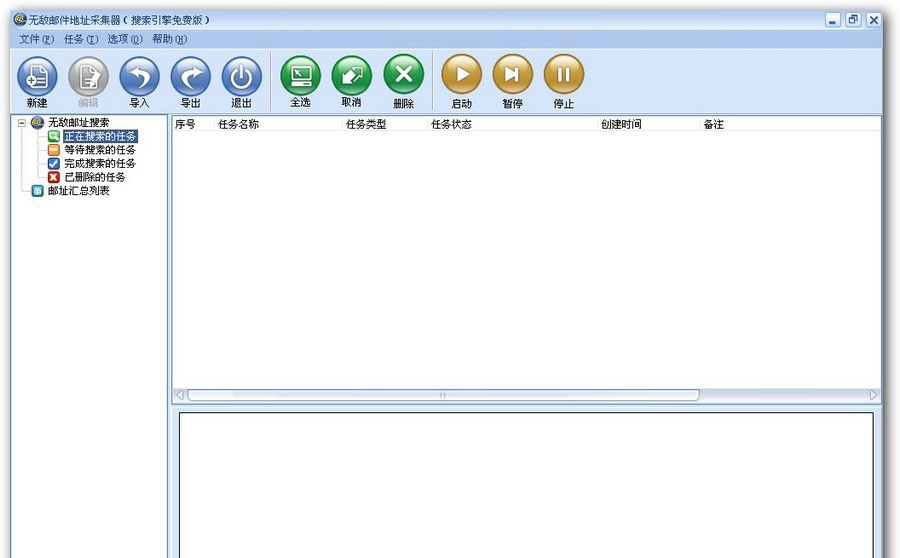This screenshot has width=900, height=558.
Task: Select 已删除的任务 in the tree
Action: click(94, 177)
